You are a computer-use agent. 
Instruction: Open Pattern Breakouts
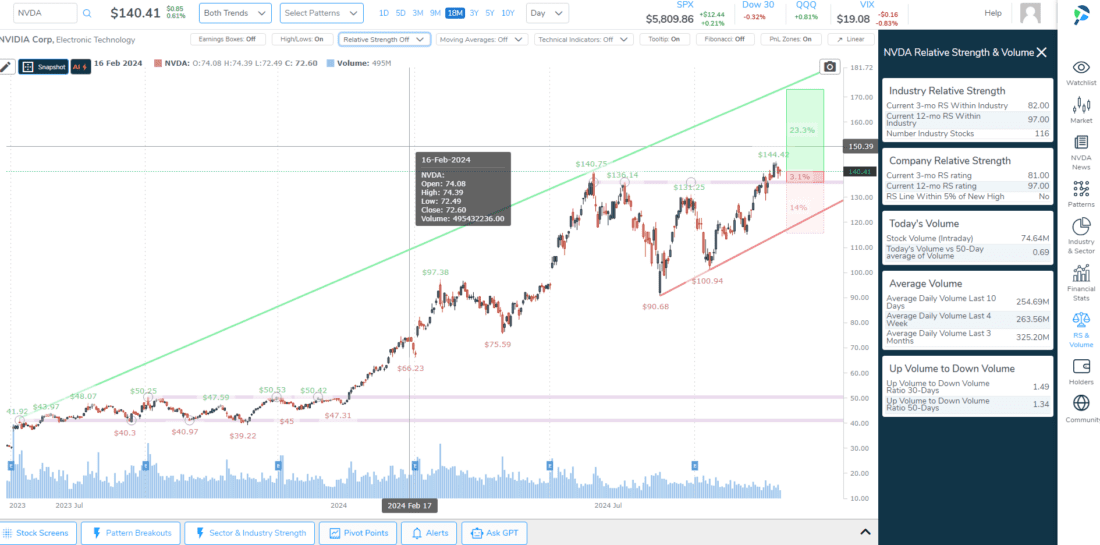[130, 533]
